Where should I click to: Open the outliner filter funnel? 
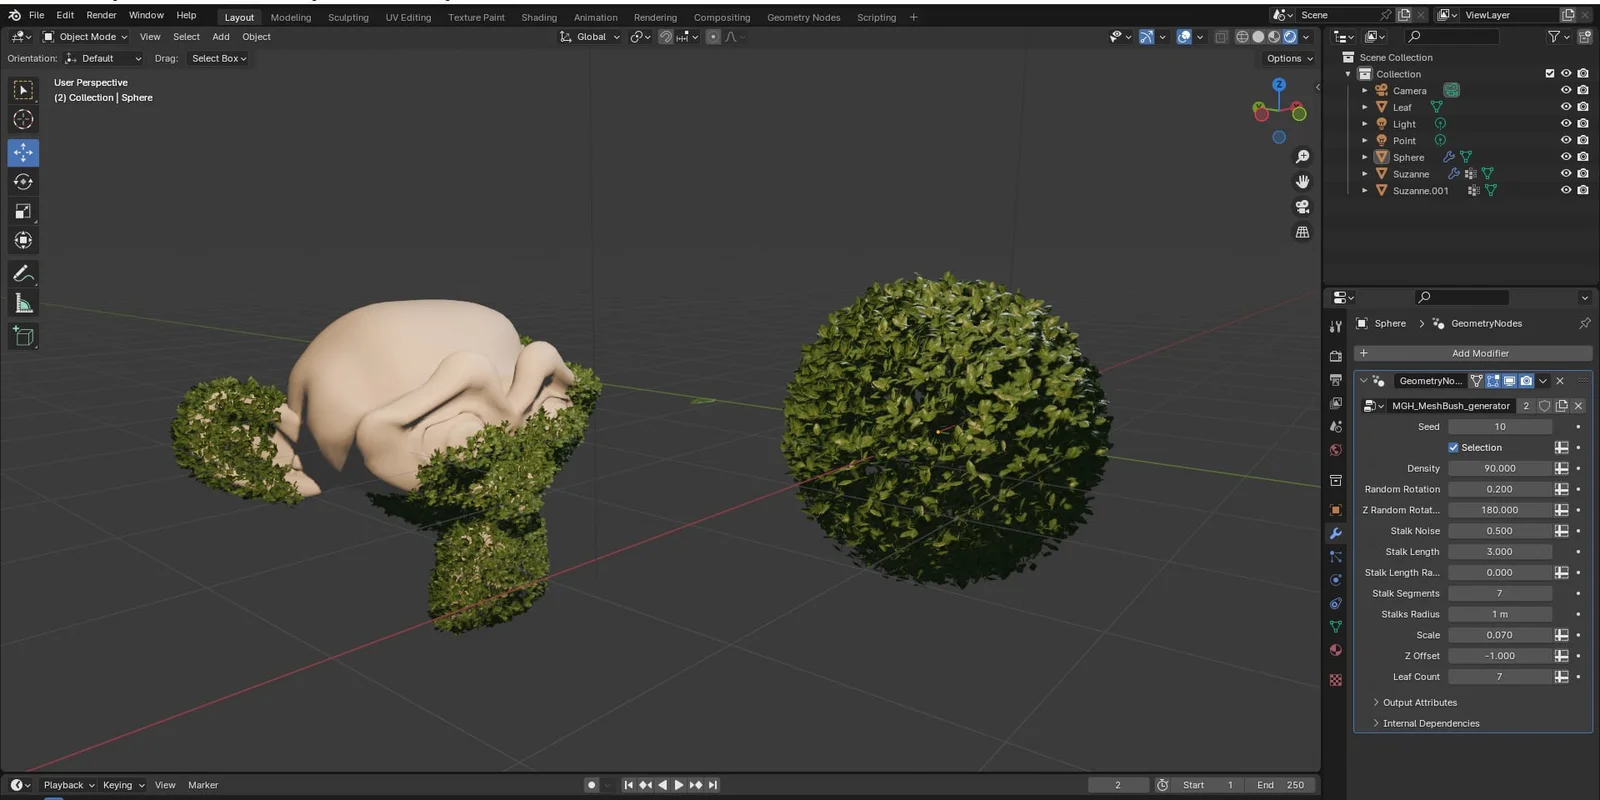coord(1554,37)
